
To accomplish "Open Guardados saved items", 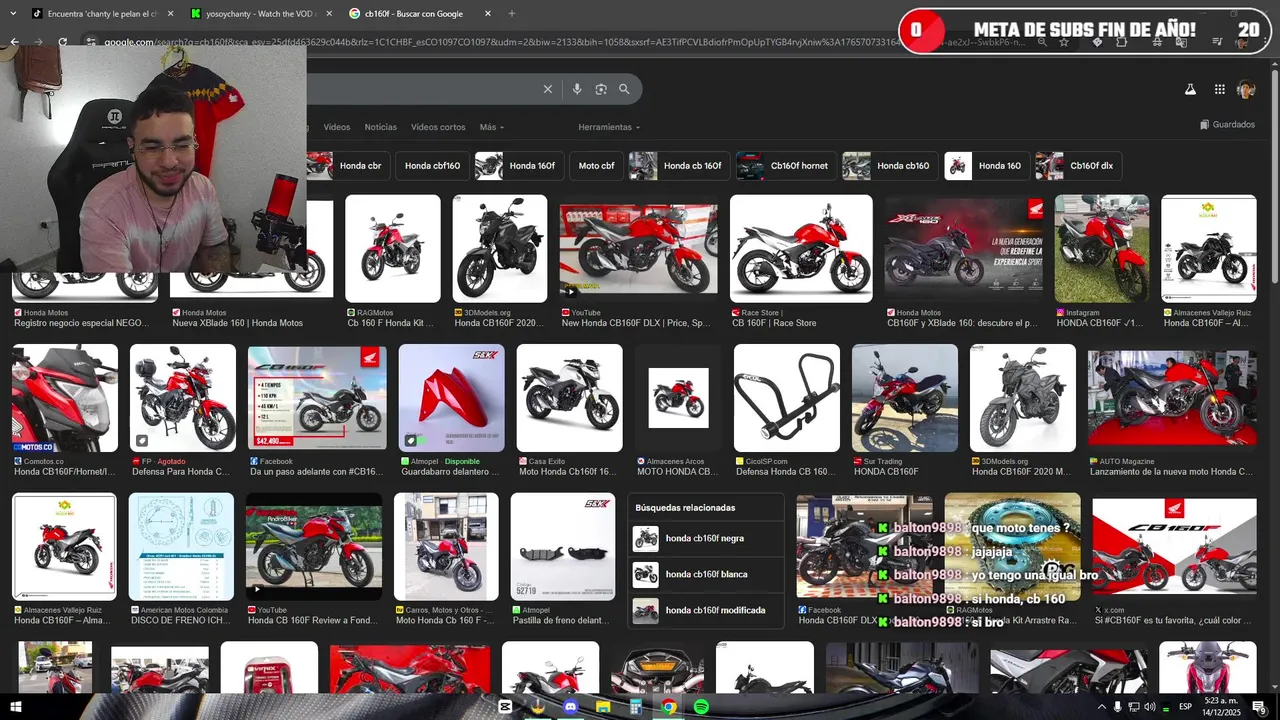I will click(1227, 125).
